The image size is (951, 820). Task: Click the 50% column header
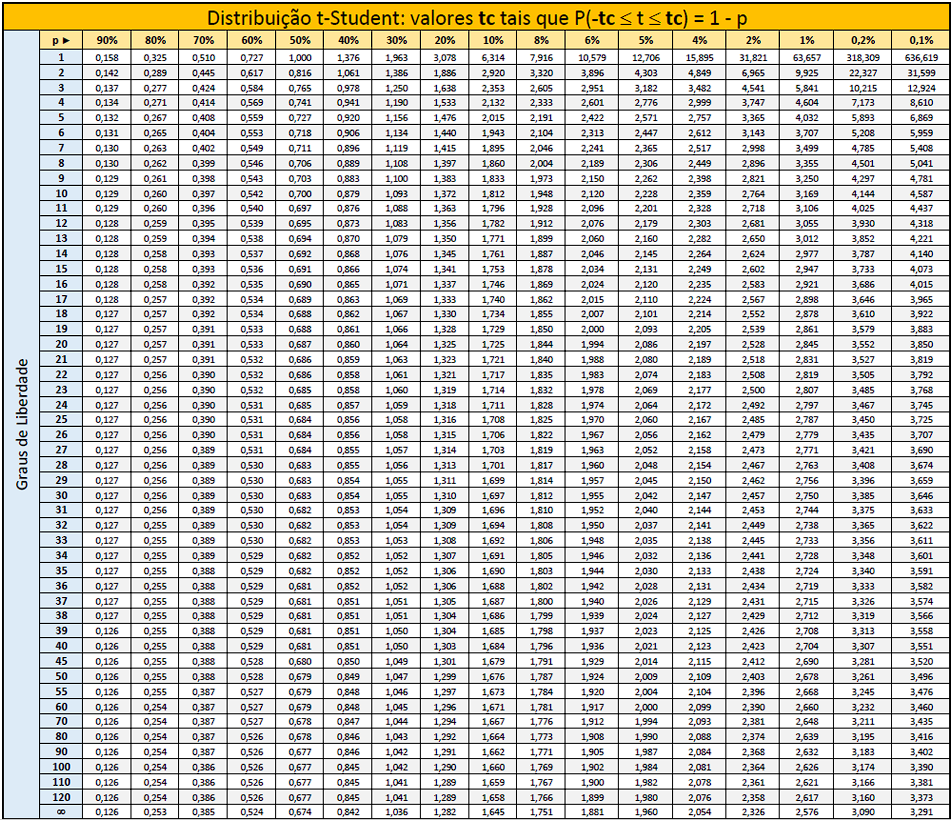299,41
